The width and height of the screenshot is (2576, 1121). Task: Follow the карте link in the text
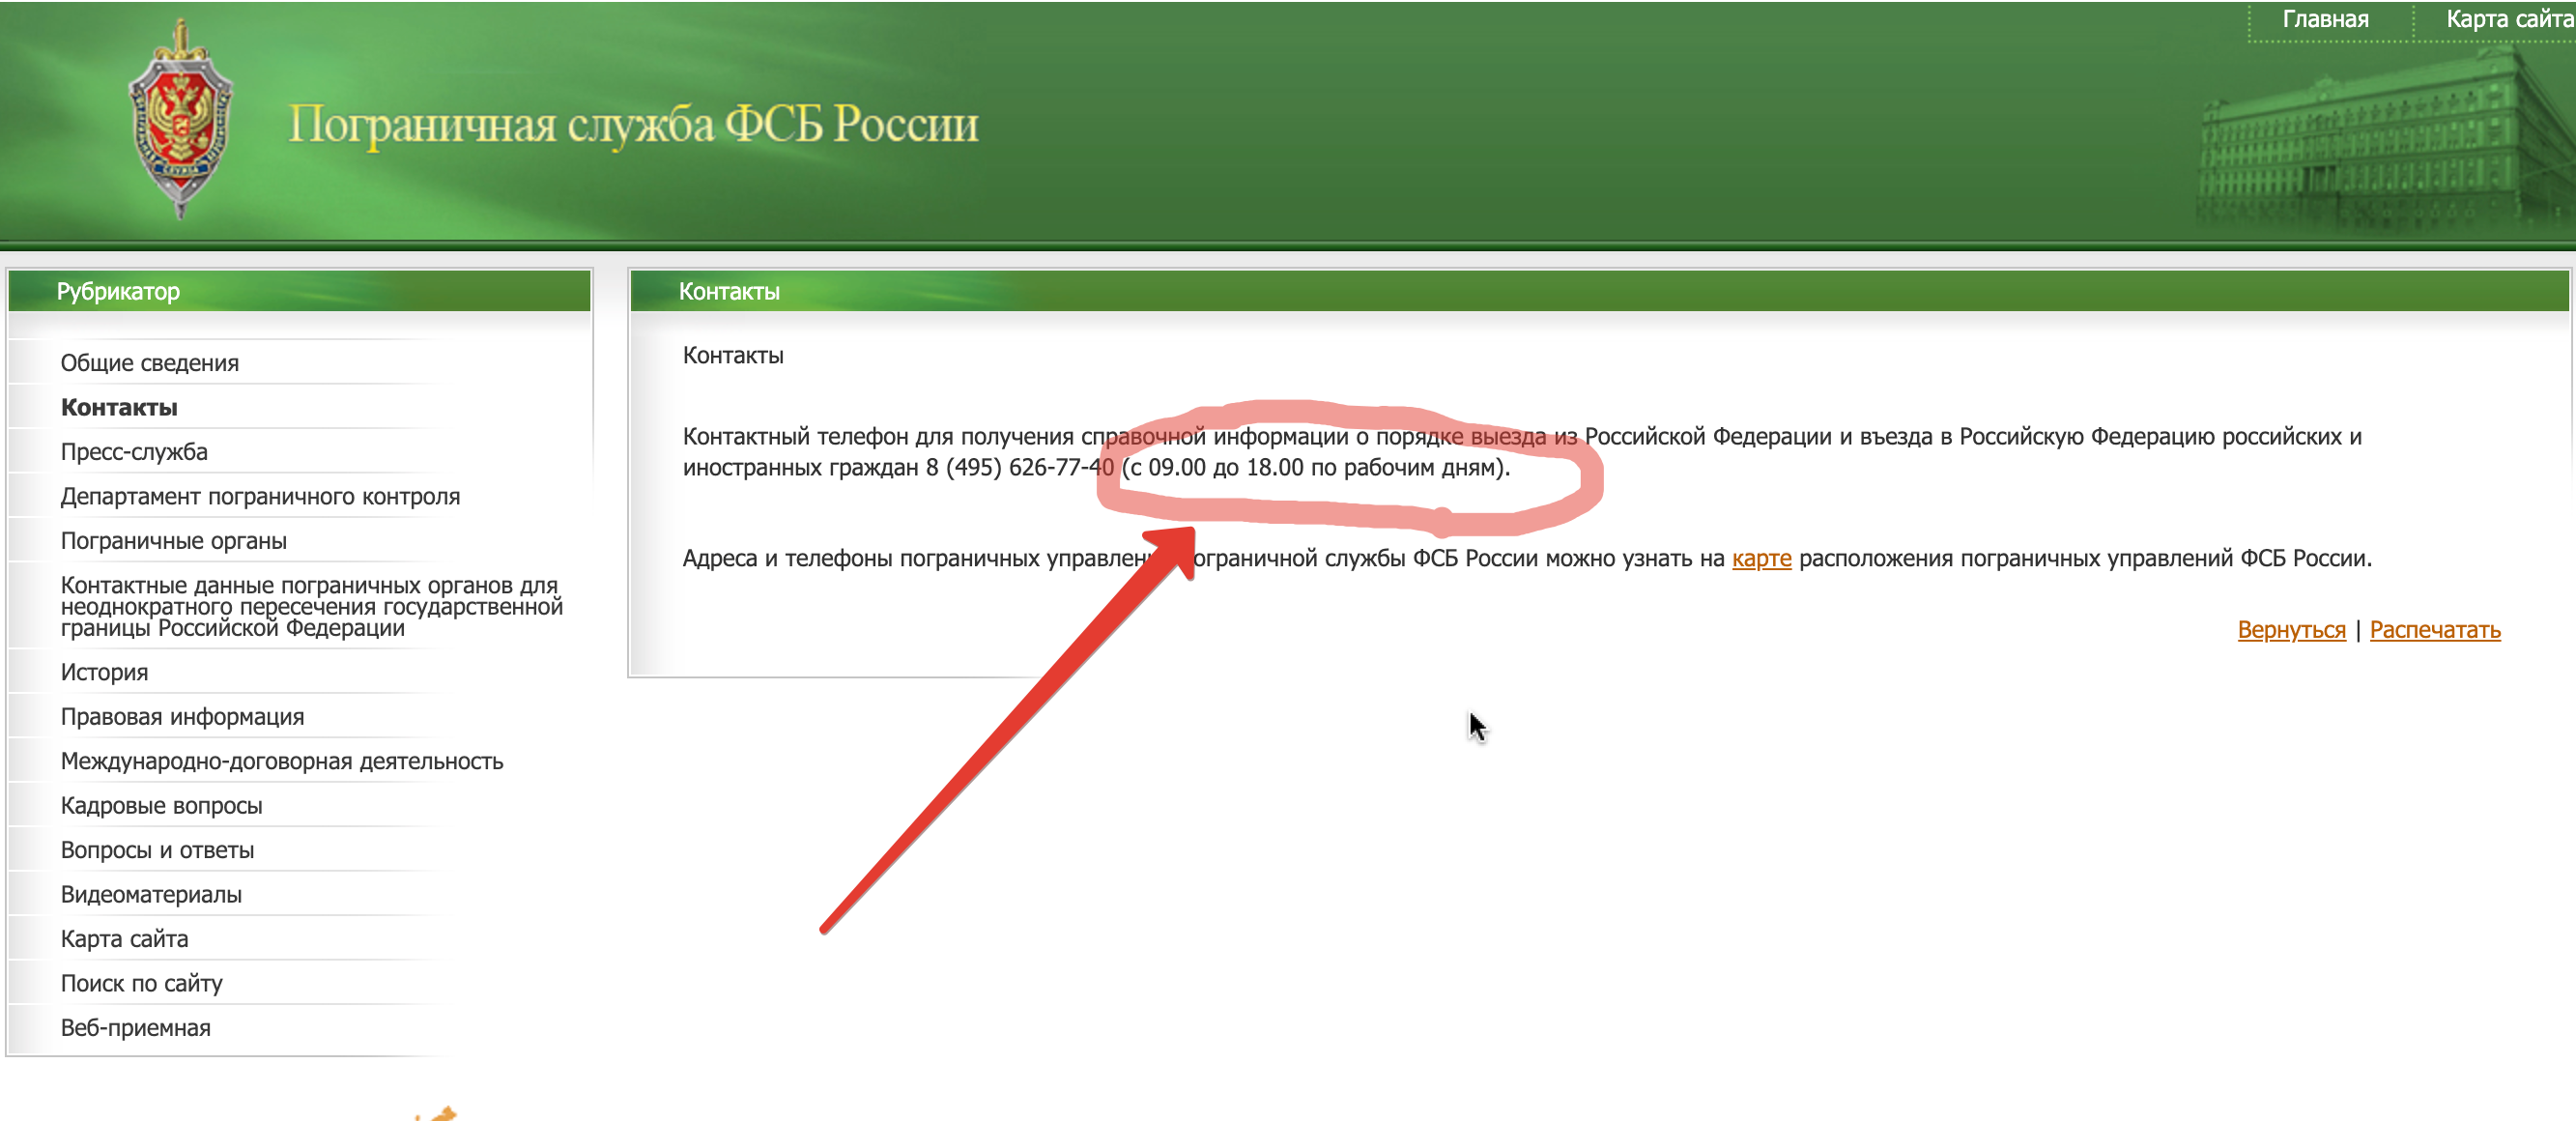(x=1761, y=558)
